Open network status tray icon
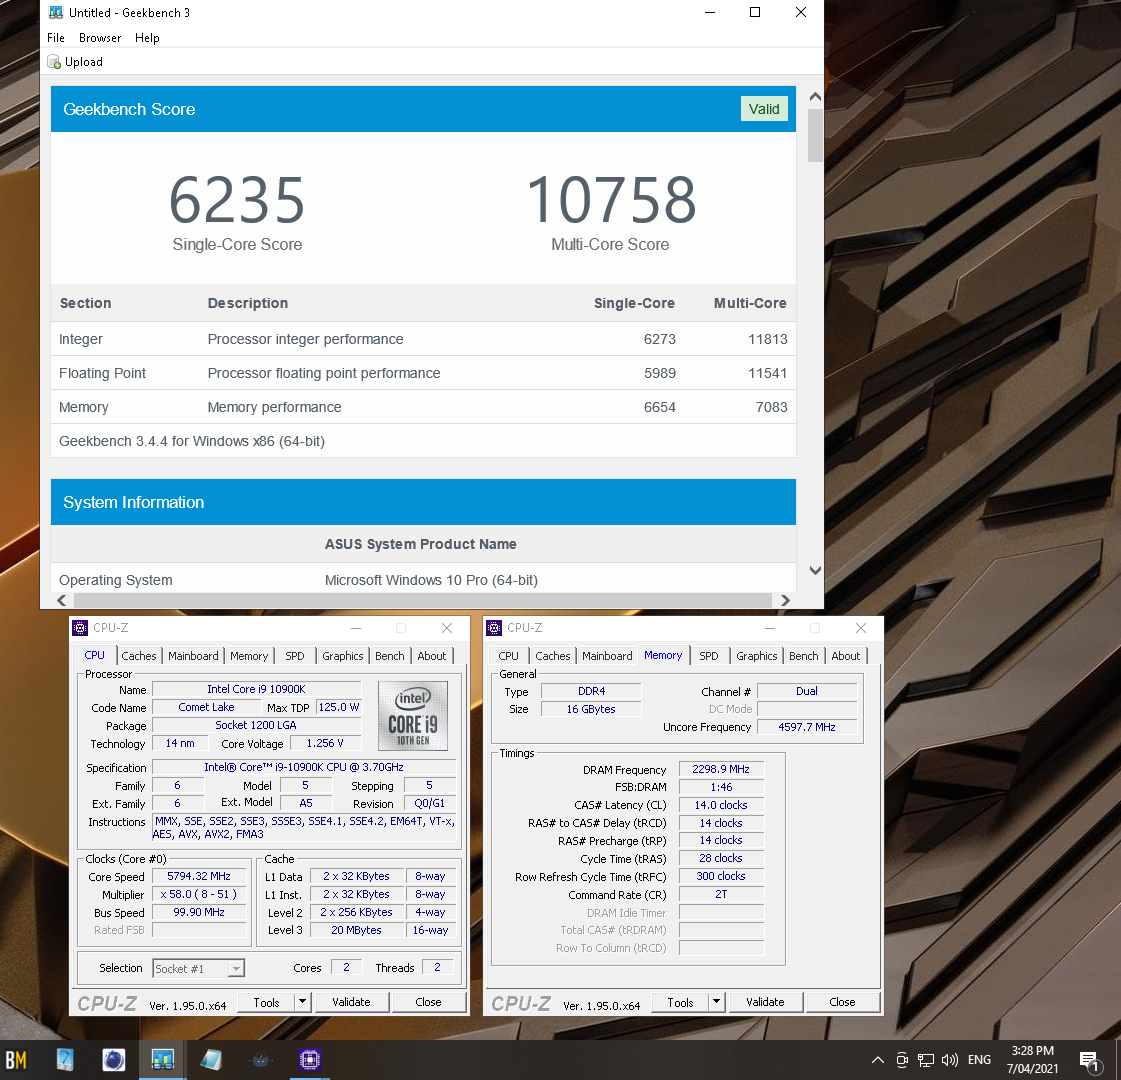Viewport: 1121px width, 1080px height. 926,1060
